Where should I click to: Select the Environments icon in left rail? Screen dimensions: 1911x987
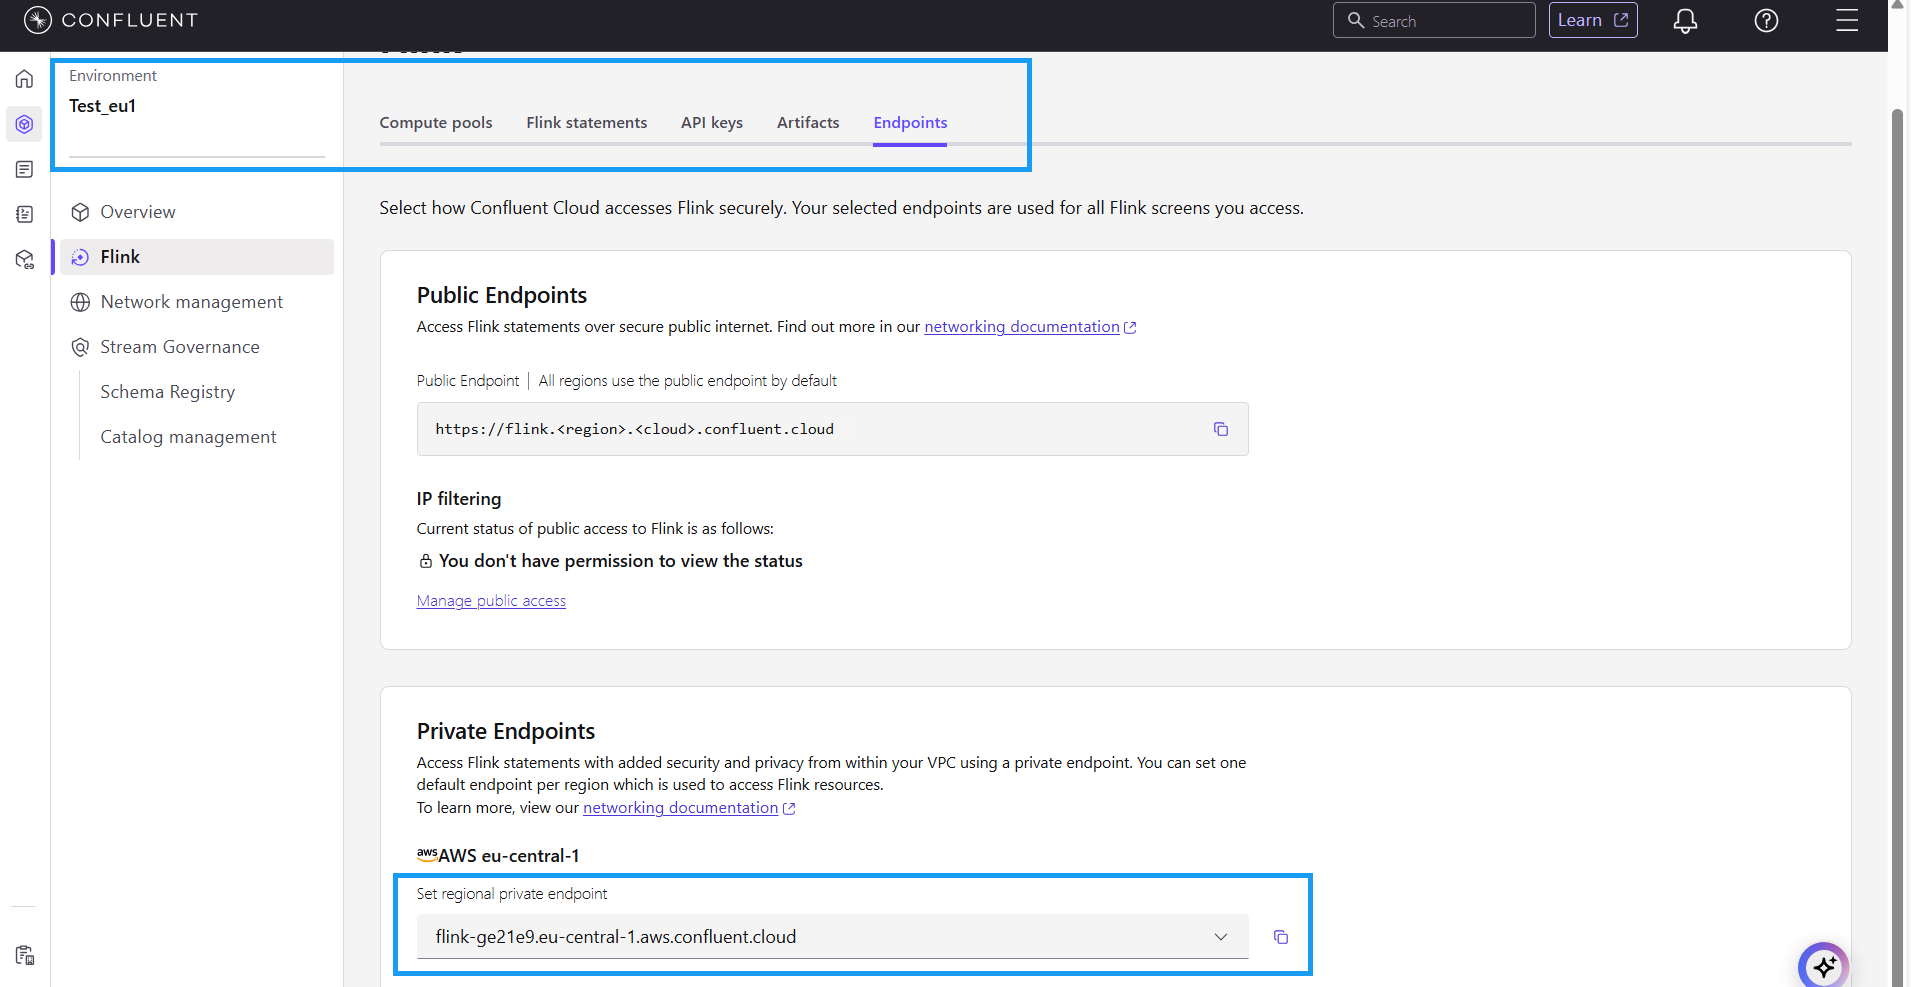25,124
